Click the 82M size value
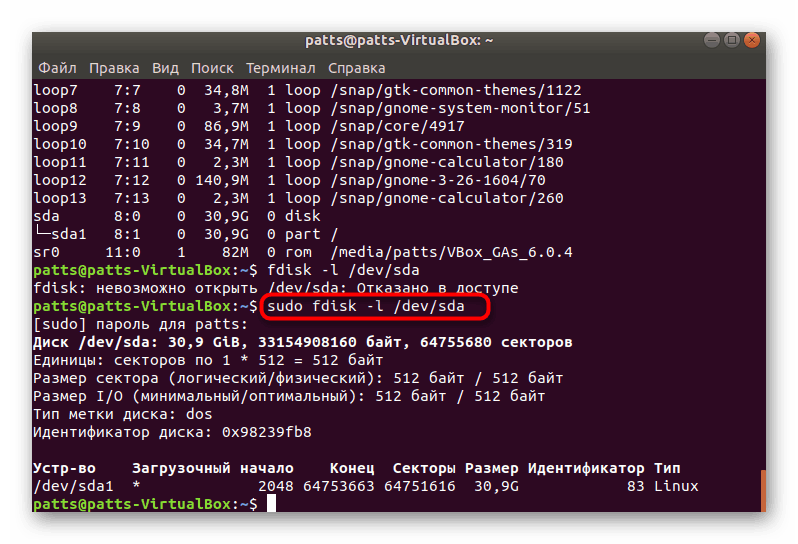The width and height of the screenshot is (798, 544). (x=235, y=252)
